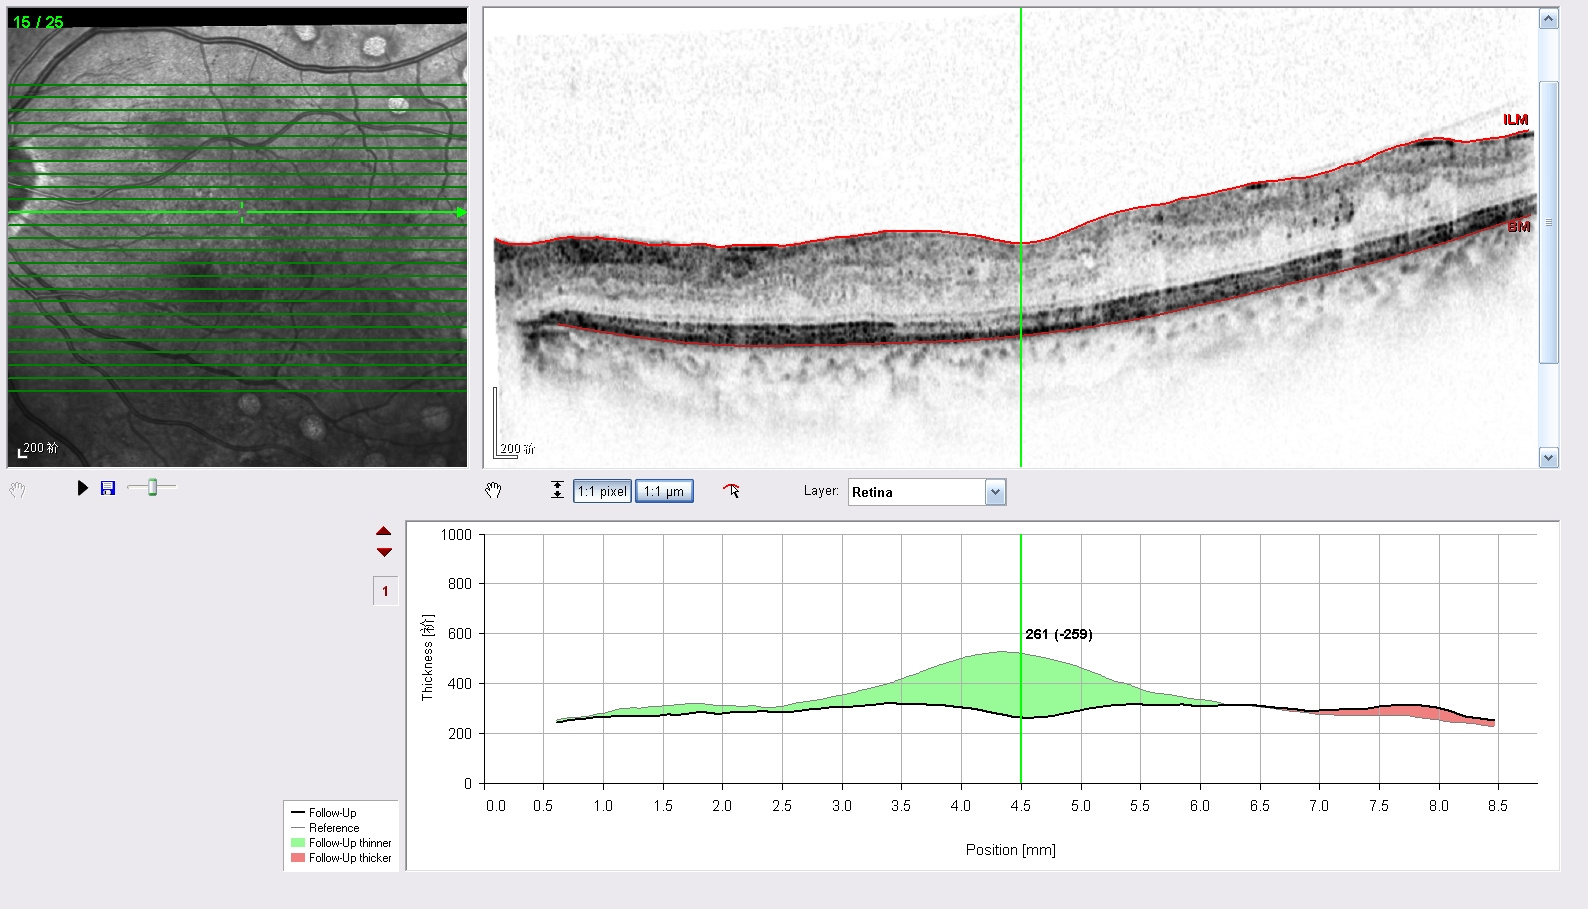1588x909 pixels.
Task: Click the red up triangle beside the graph
Action: pyautogui.click(x=384, y=531)
